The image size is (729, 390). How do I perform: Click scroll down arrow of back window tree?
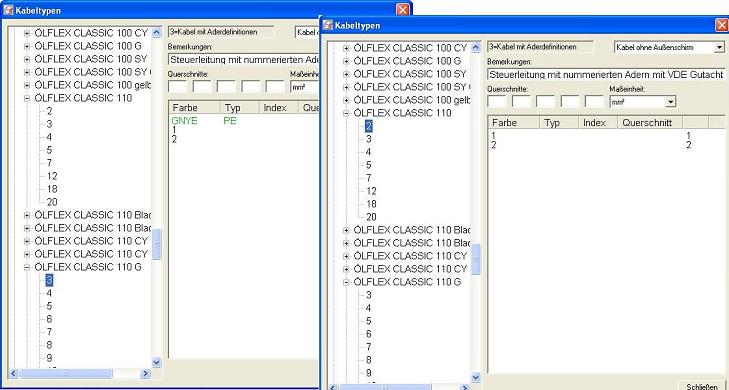click(x=156, y=362)
